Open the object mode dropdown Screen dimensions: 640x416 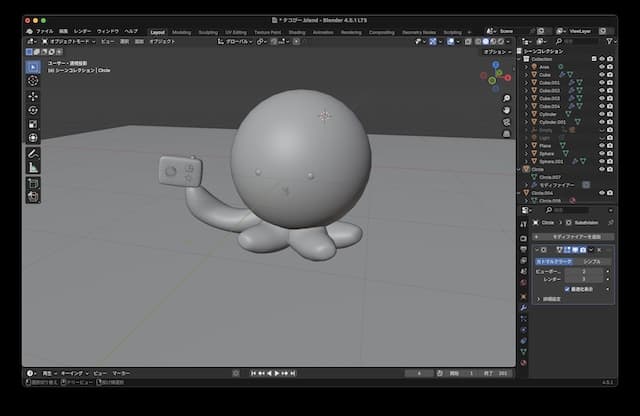tap(69, 42)
